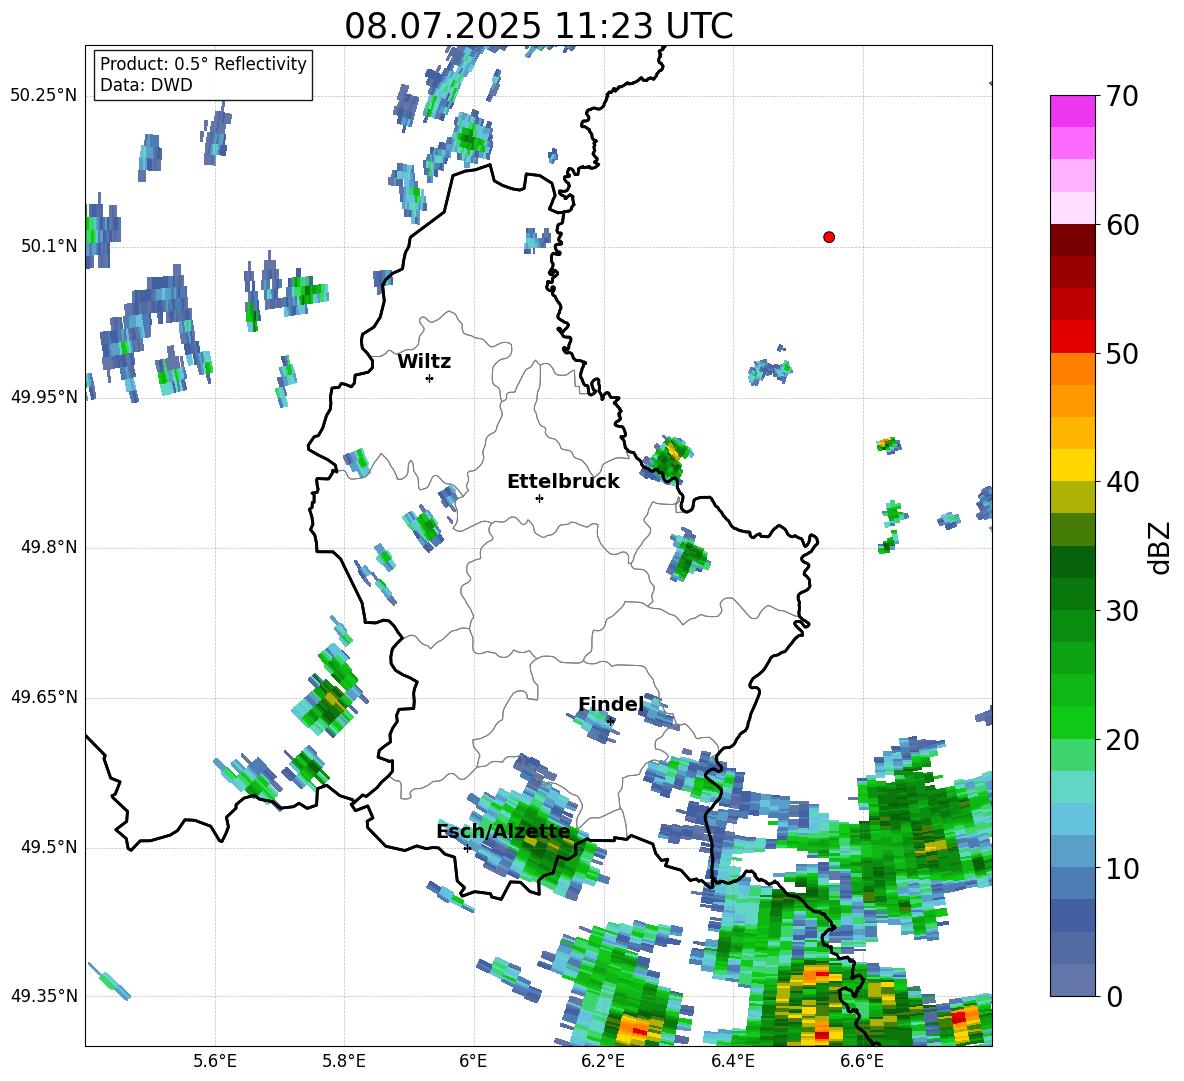Click the 5.6°E longitude label
Image resolution: width=1184 pixels, height=1081 pixels.
tap(215, 1061)
